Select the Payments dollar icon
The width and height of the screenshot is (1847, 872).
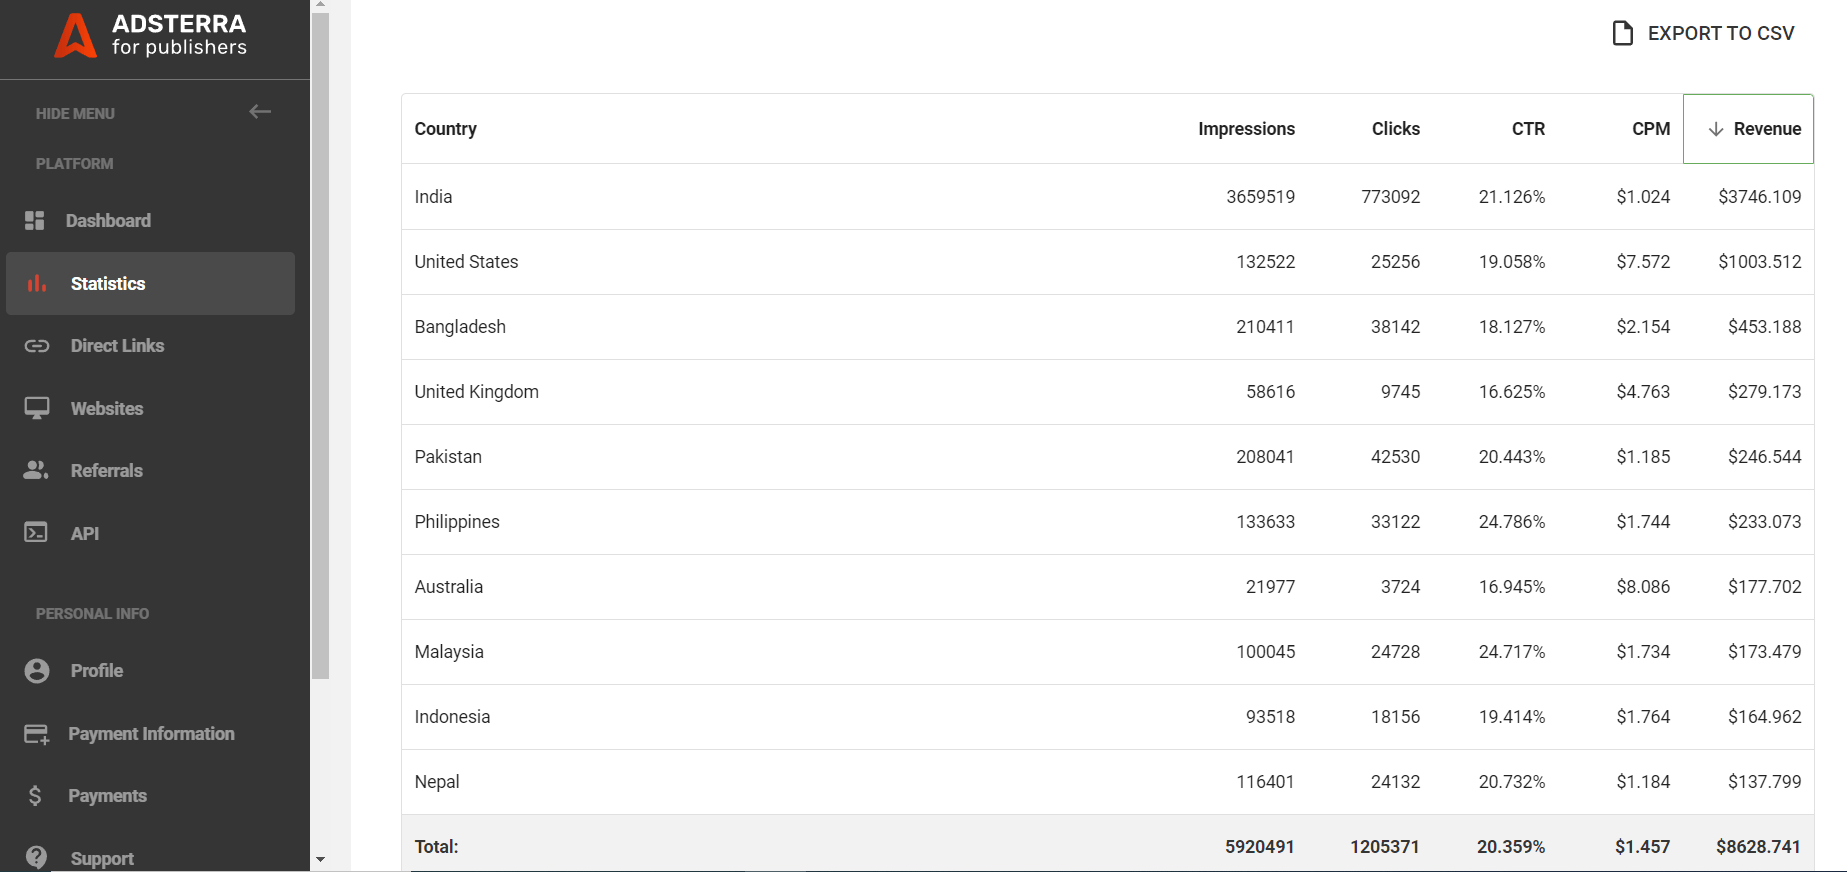tap(36, 795)
